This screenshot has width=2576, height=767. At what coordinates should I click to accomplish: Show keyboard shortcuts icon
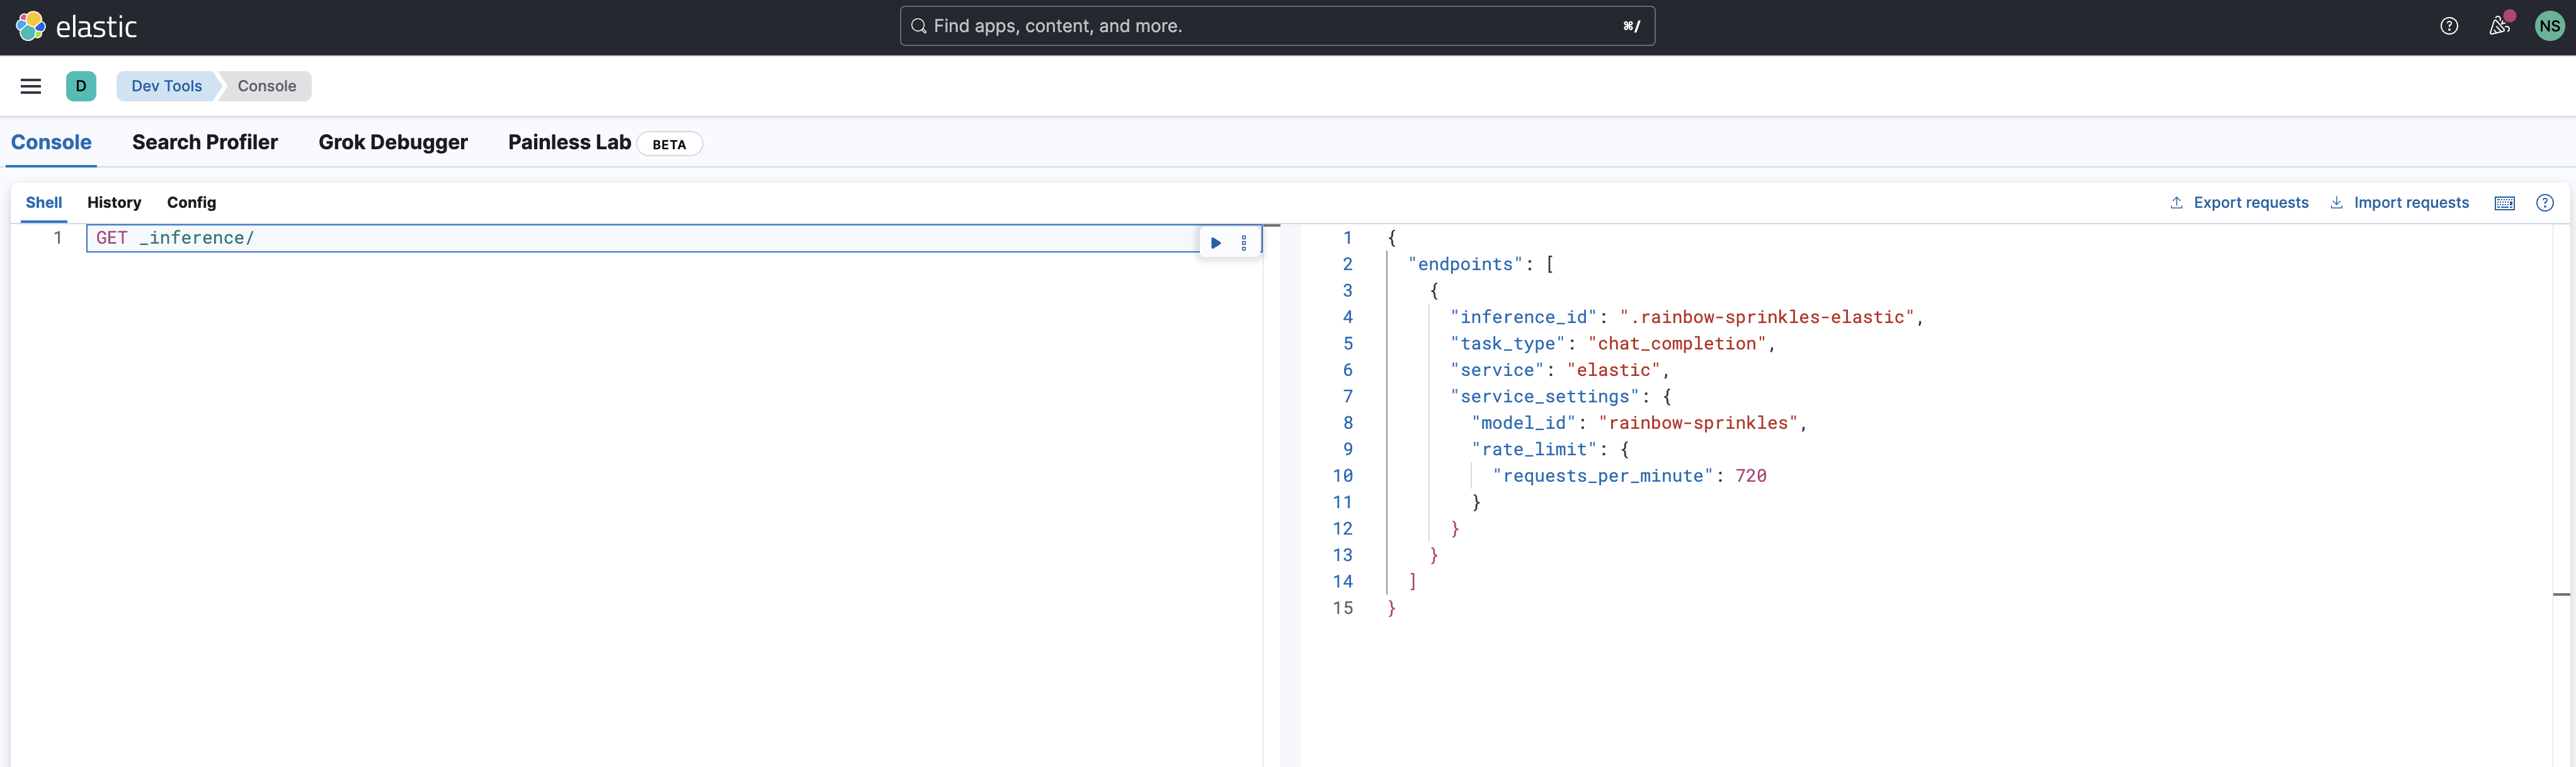(x=2505, y=203)
